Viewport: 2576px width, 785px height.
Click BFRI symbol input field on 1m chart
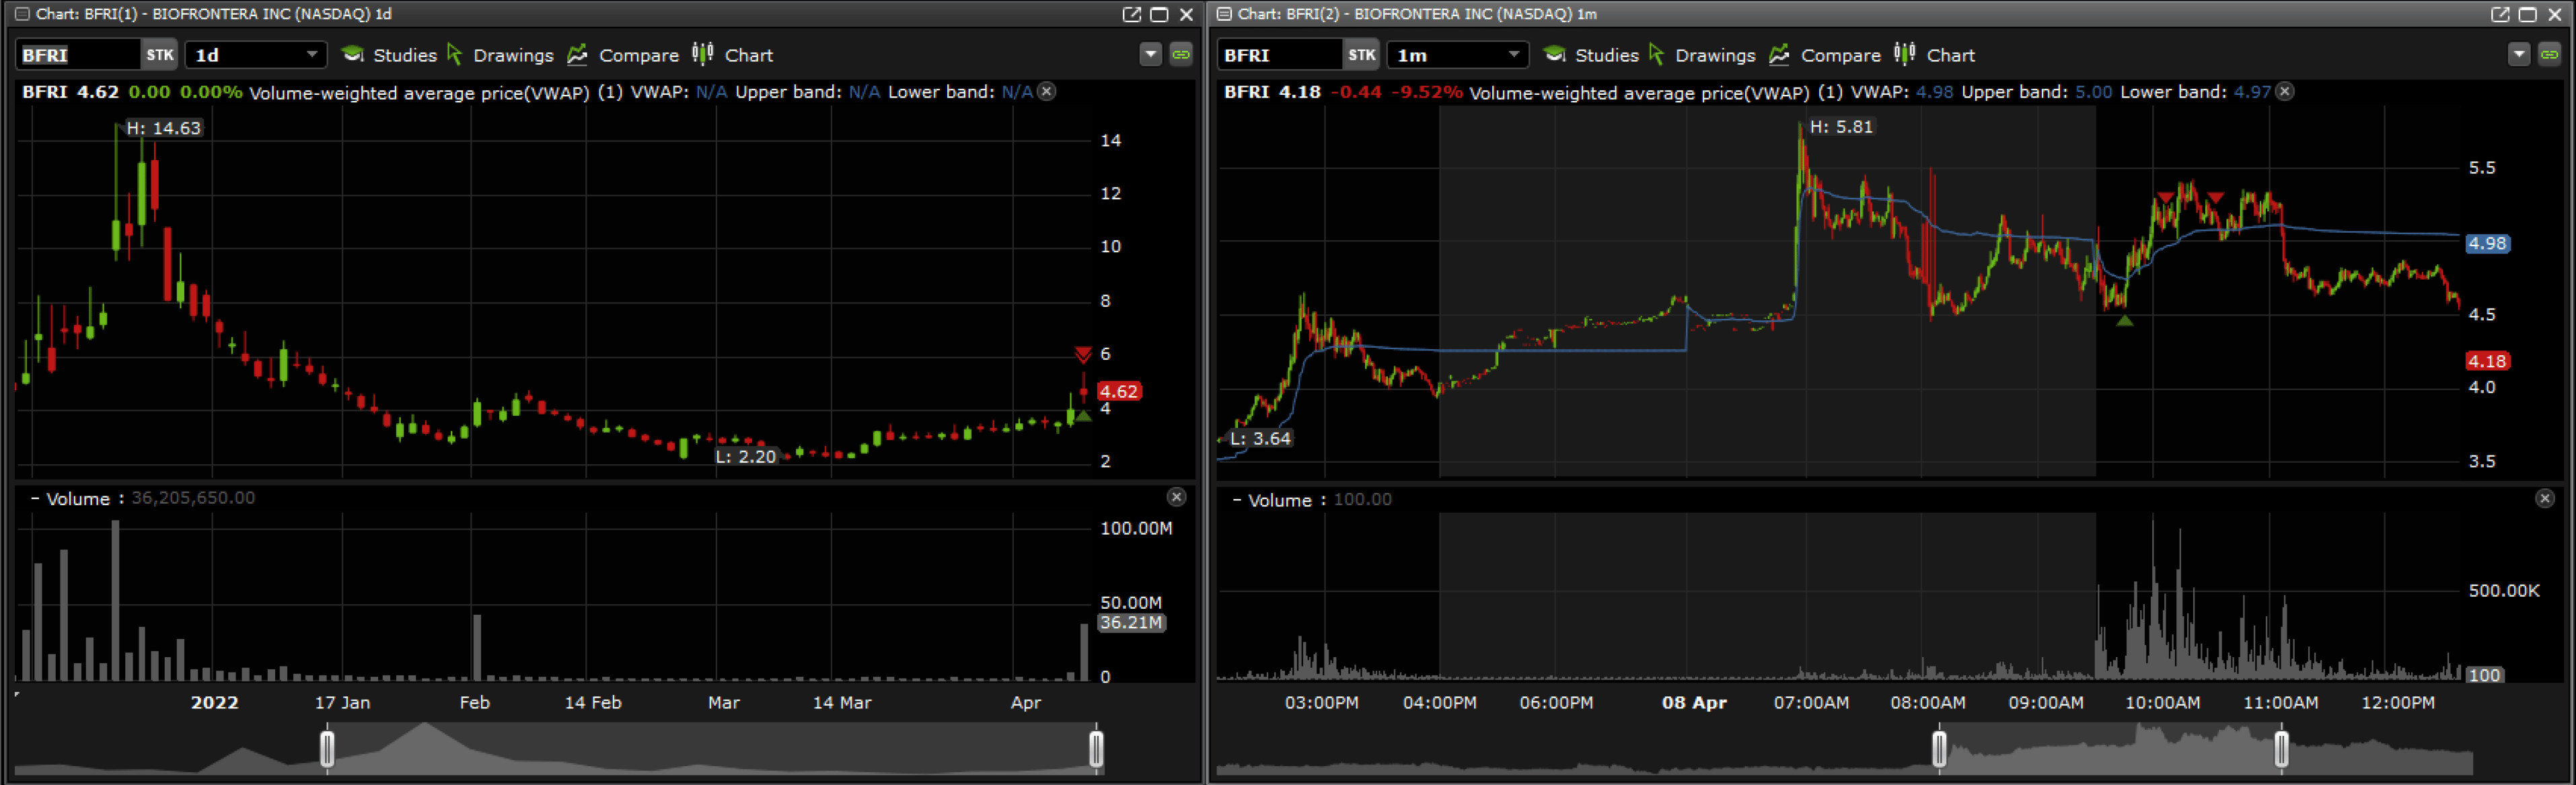(x=1278, y=55)
